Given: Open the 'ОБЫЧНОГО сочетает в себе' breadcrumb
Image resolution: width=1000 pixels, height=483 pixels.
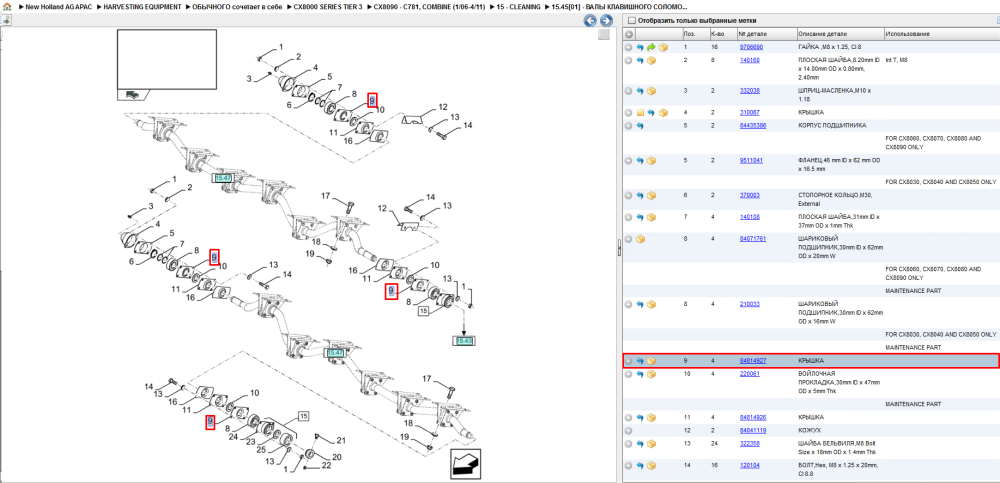Looking at the screenshot, I should (x=239, y=6).
